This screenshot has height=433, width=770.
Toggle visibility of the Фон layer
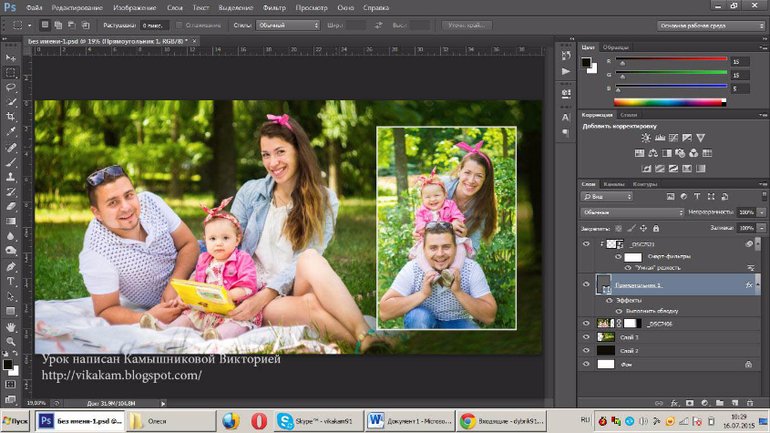click(587, 365)
